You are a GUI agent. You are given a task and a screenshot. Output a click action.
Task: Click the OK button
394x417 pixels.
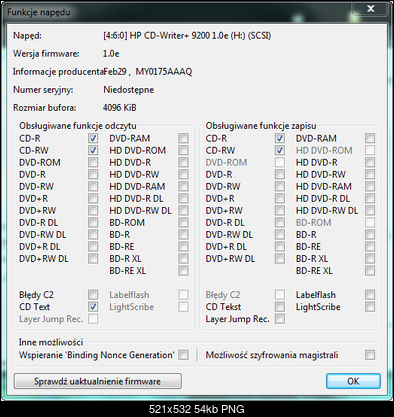point(353,381)
